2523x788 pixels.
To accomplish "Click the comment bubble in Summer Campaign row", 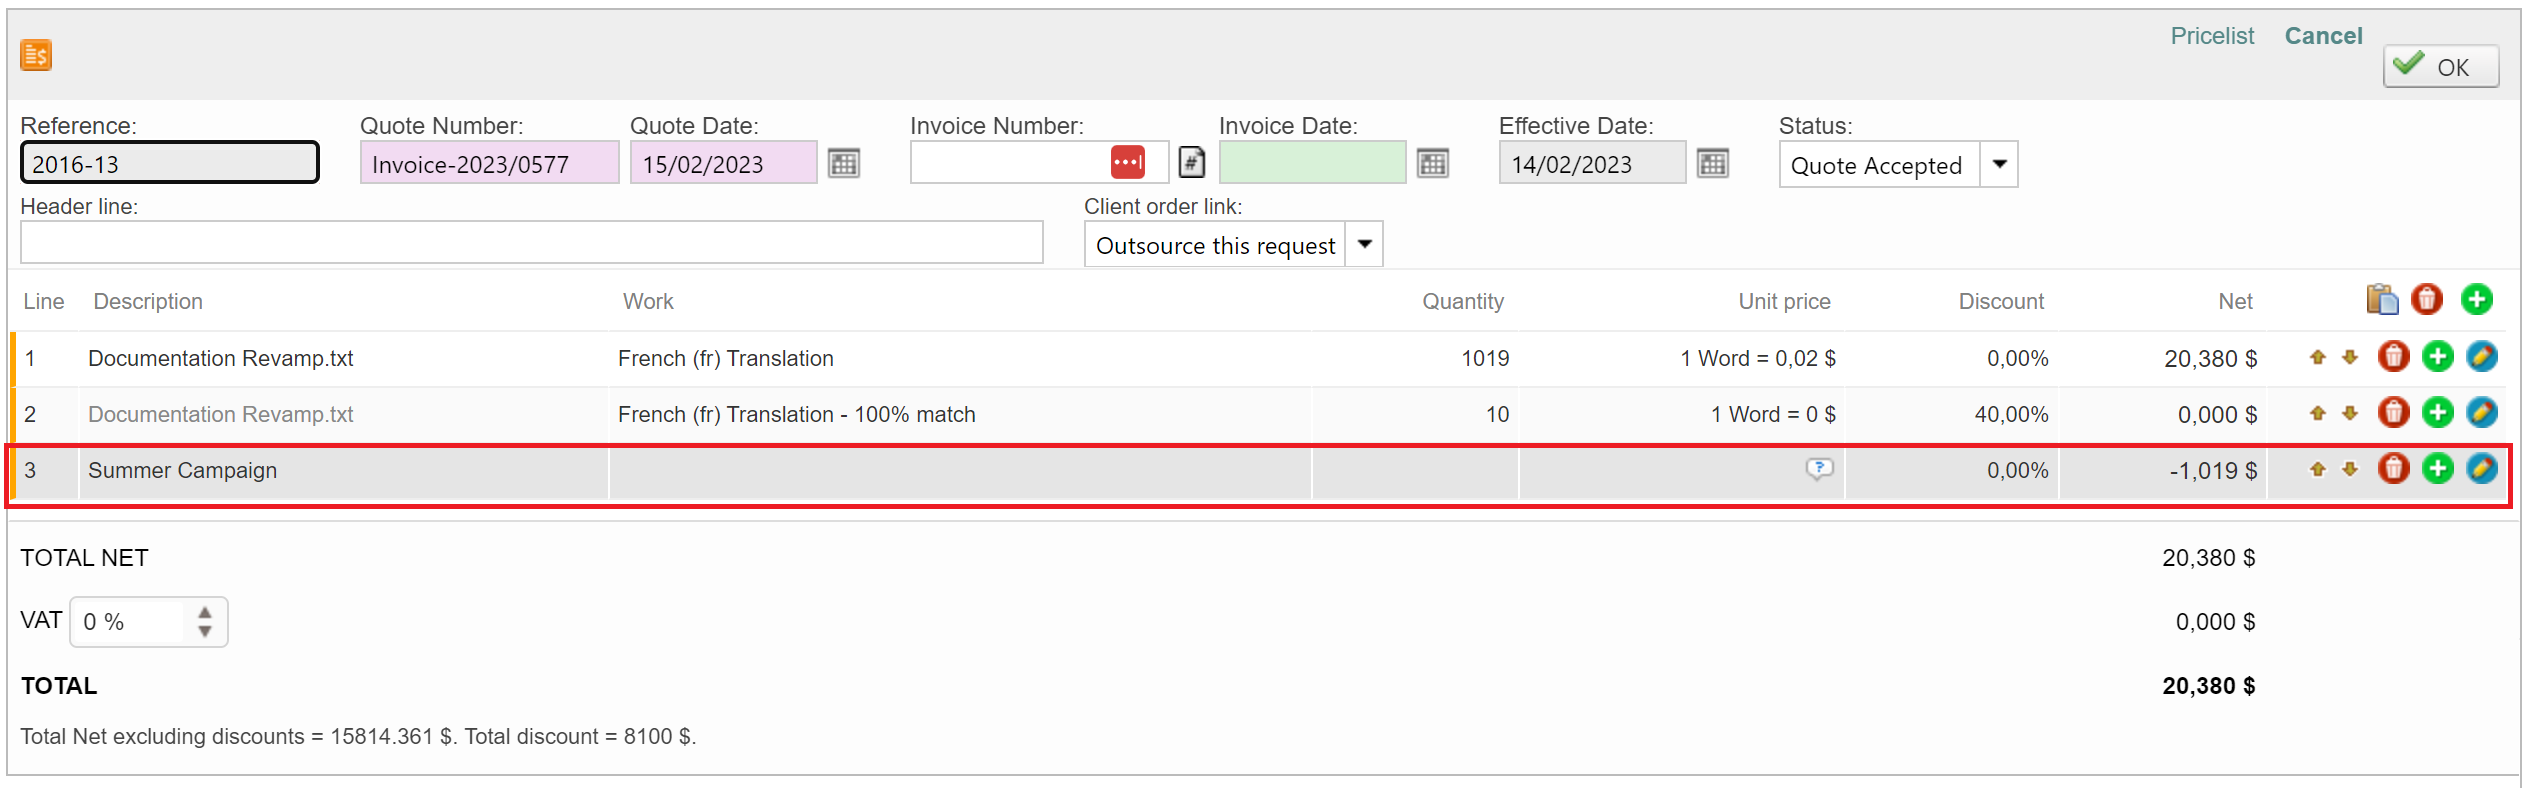I will click(1819, 468).
